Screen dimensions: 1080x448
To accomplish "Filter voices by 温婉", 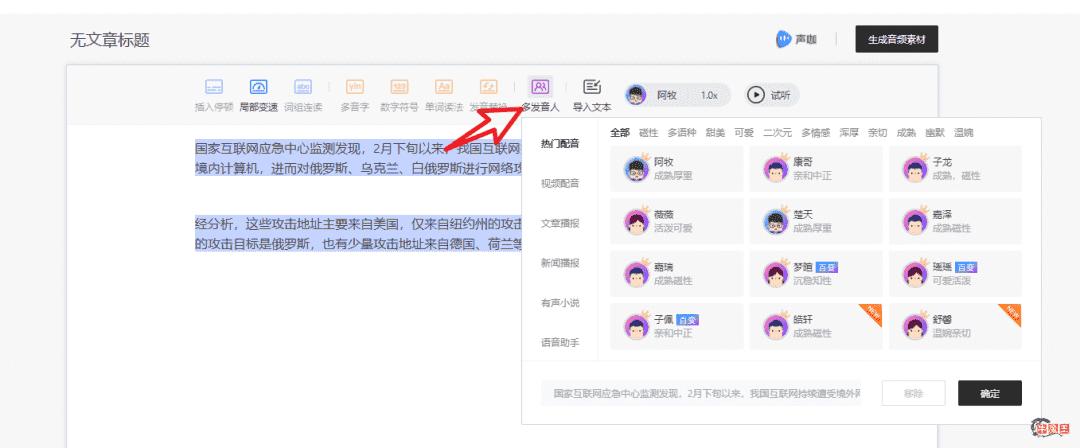I will [x=964, y=133].
